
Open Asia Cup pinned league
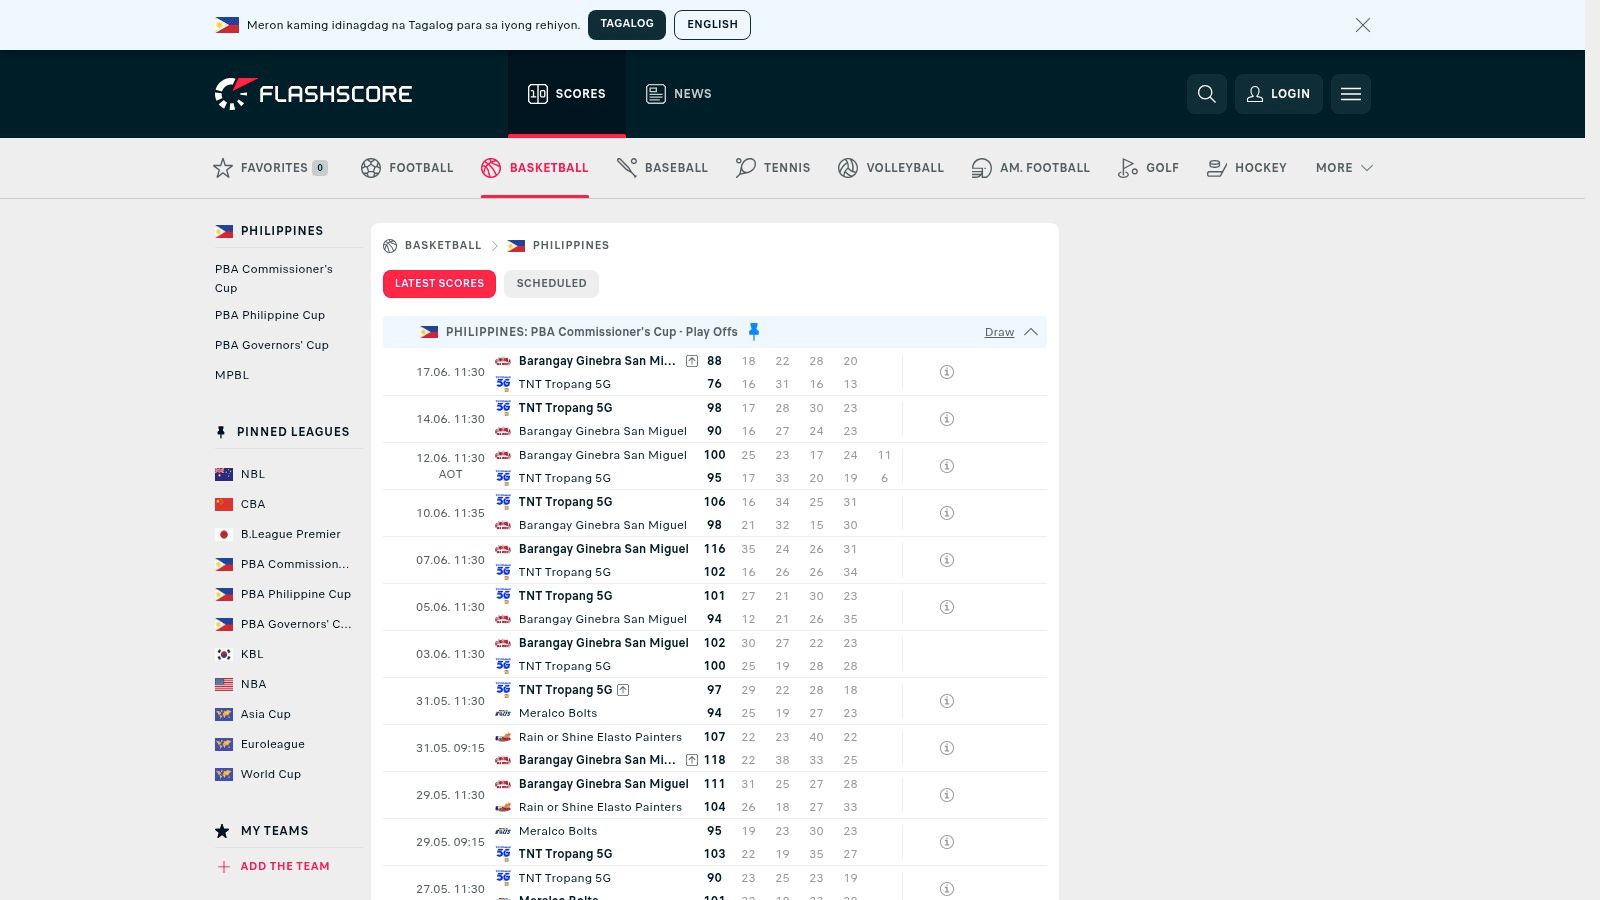click(x=266, y=714)
